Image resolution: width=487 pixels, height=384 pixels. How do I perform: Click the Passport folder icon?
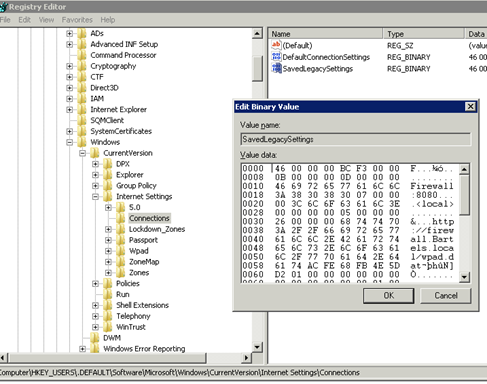121,240
